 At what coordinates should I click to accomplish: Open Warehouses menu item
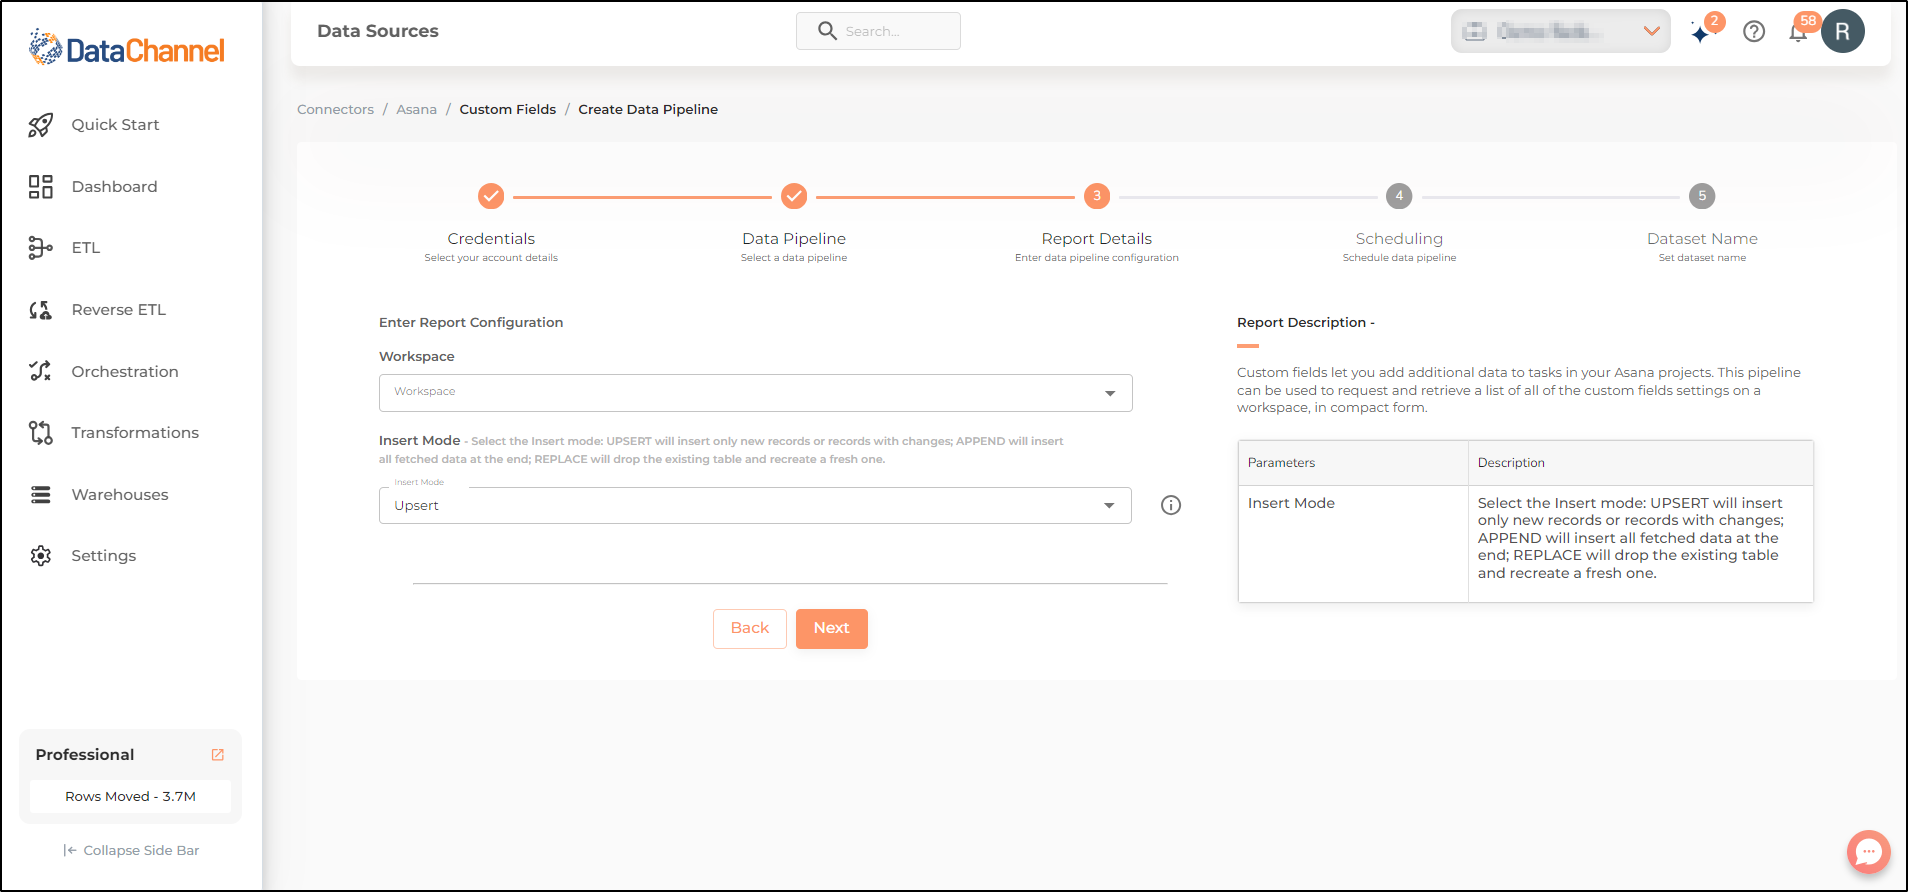120,495
